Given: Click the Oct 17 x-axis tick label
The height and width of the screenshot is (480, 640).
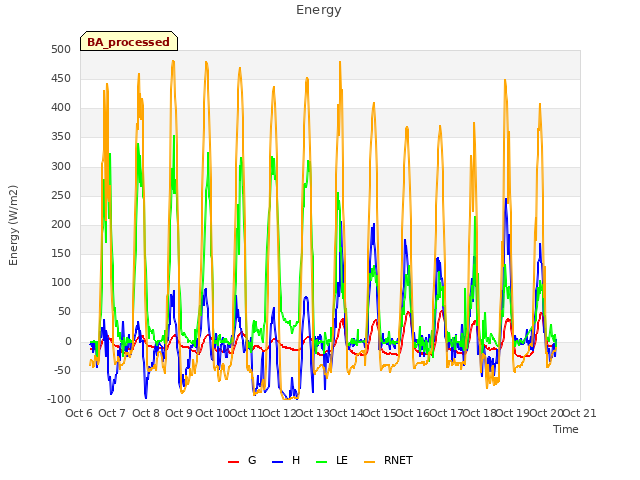Looking at the screenshot, I should pos(446,413).
